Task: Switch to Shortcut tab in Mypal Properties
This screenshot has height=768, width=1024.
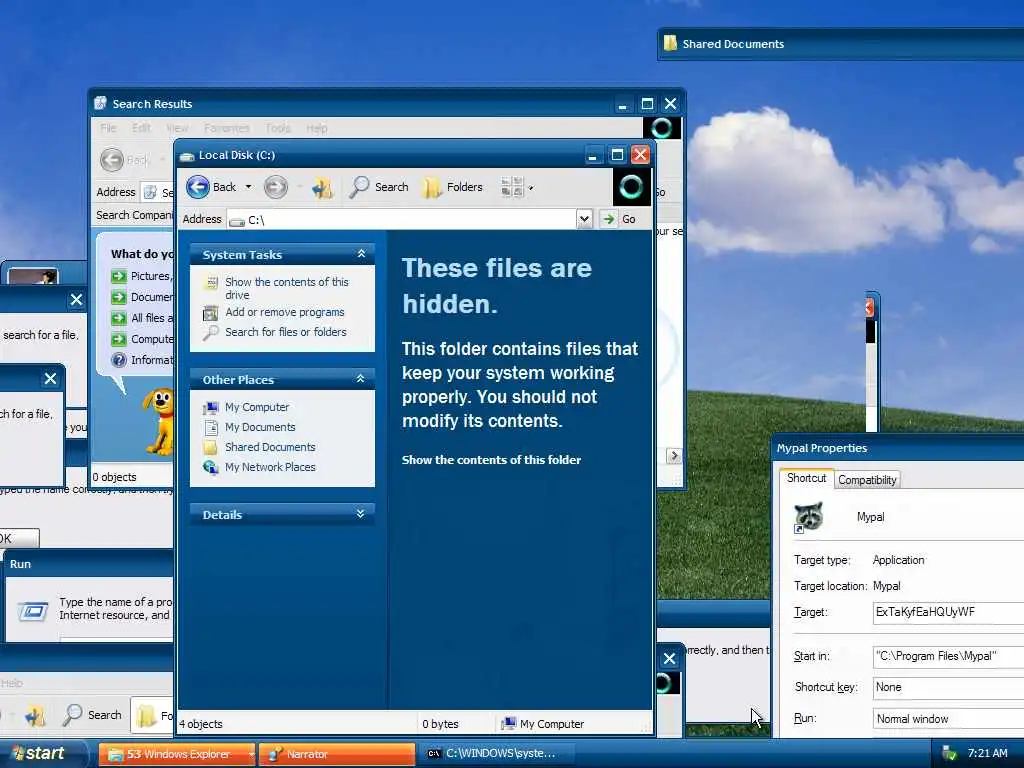Action: tap(806, 478)
